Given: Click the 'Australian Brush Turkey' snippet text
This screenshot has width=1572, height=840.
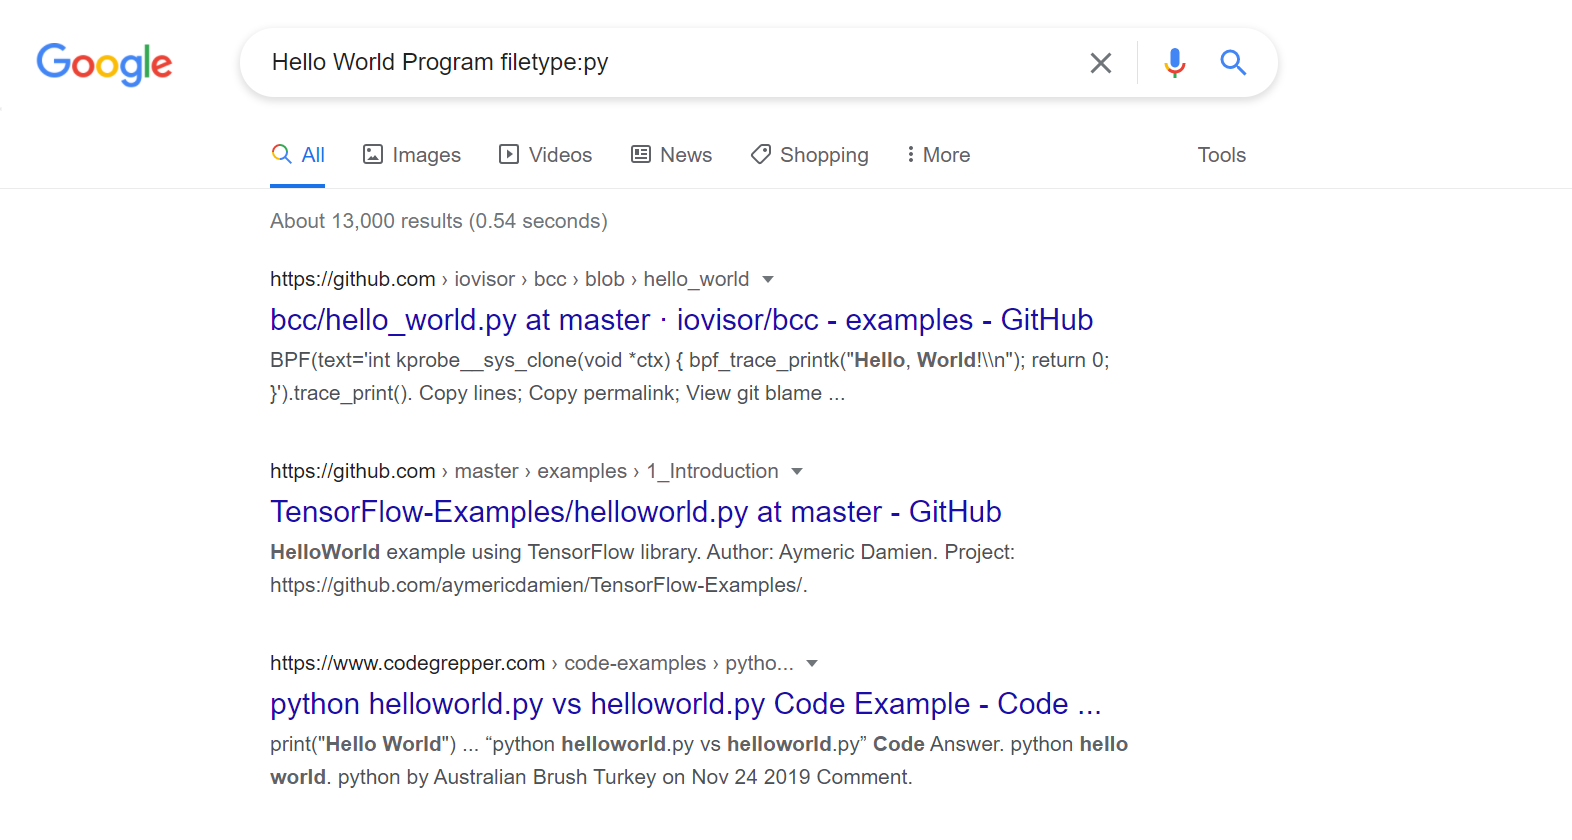Looking at the screenshot, I should (x=545, y=777).
